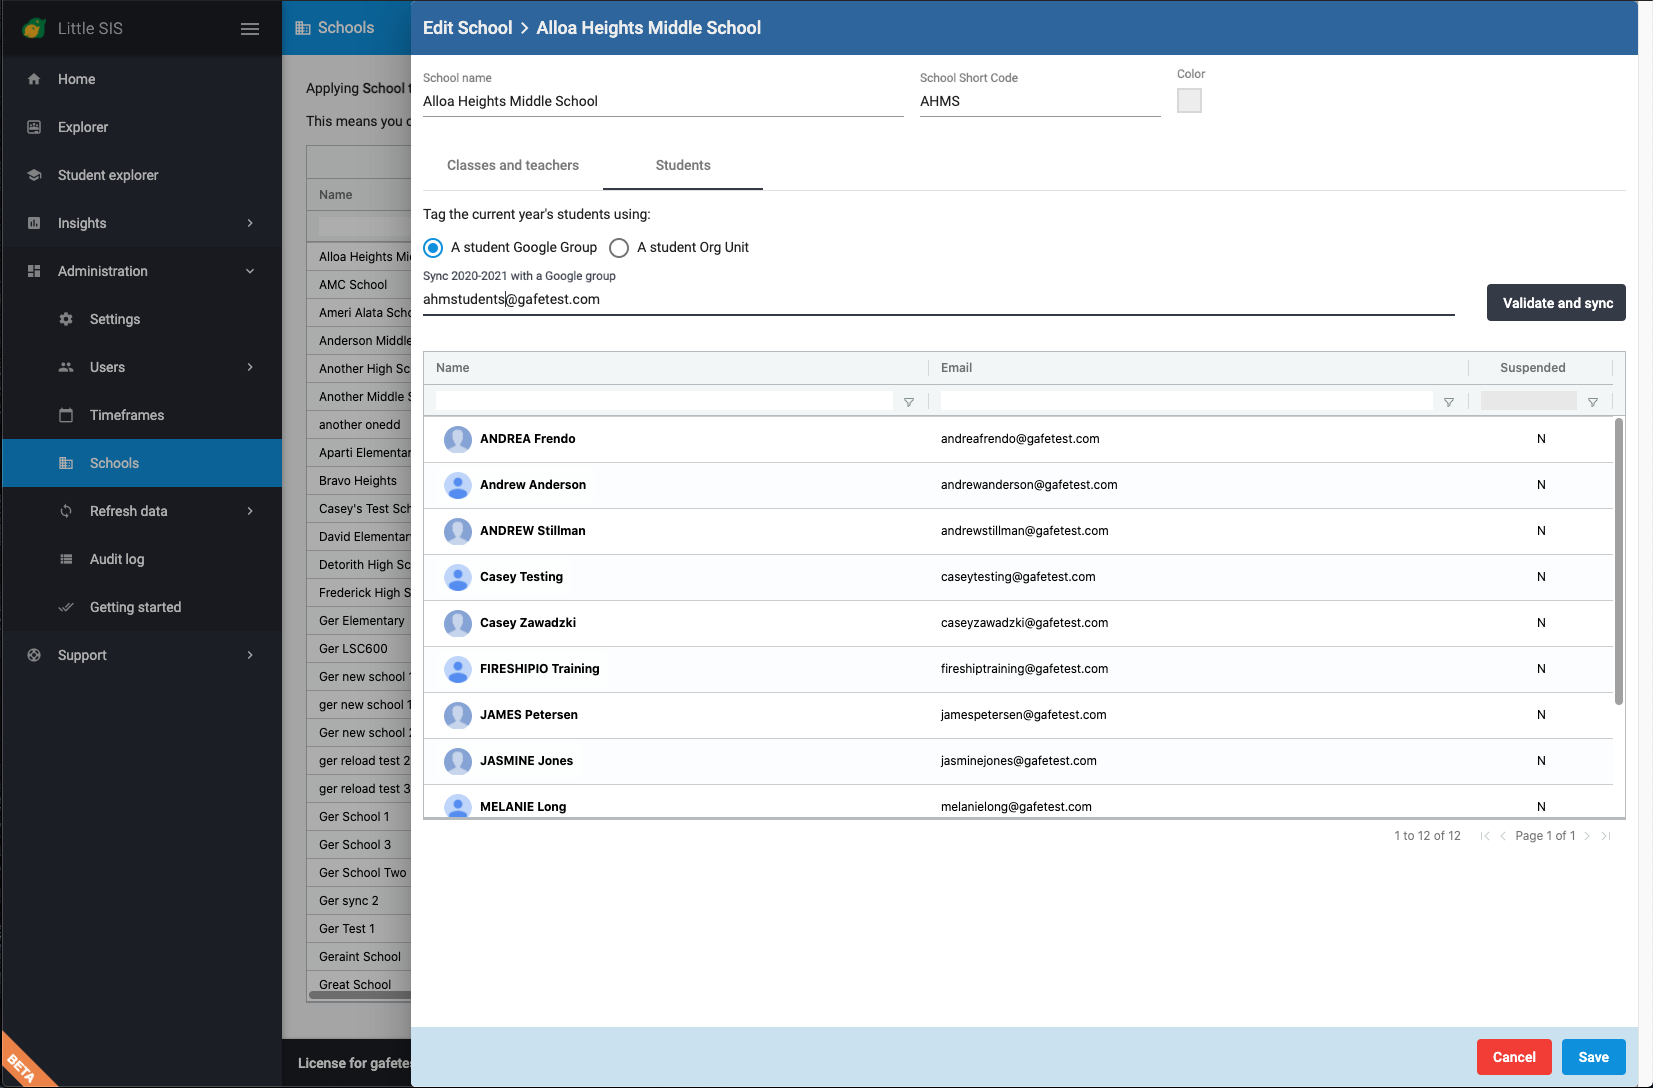
Task: Click the Home icon in sidebar
Action: click(x=34, y=79)
